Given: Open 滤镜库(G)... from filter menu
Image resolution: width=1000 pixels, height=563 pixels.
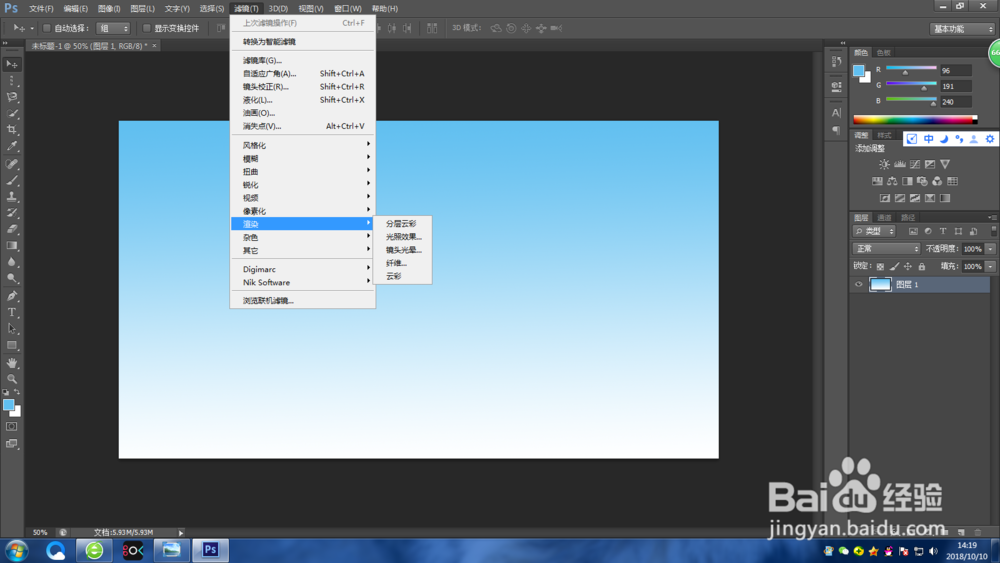Looking at the screenshot, I should click(302, 61).
